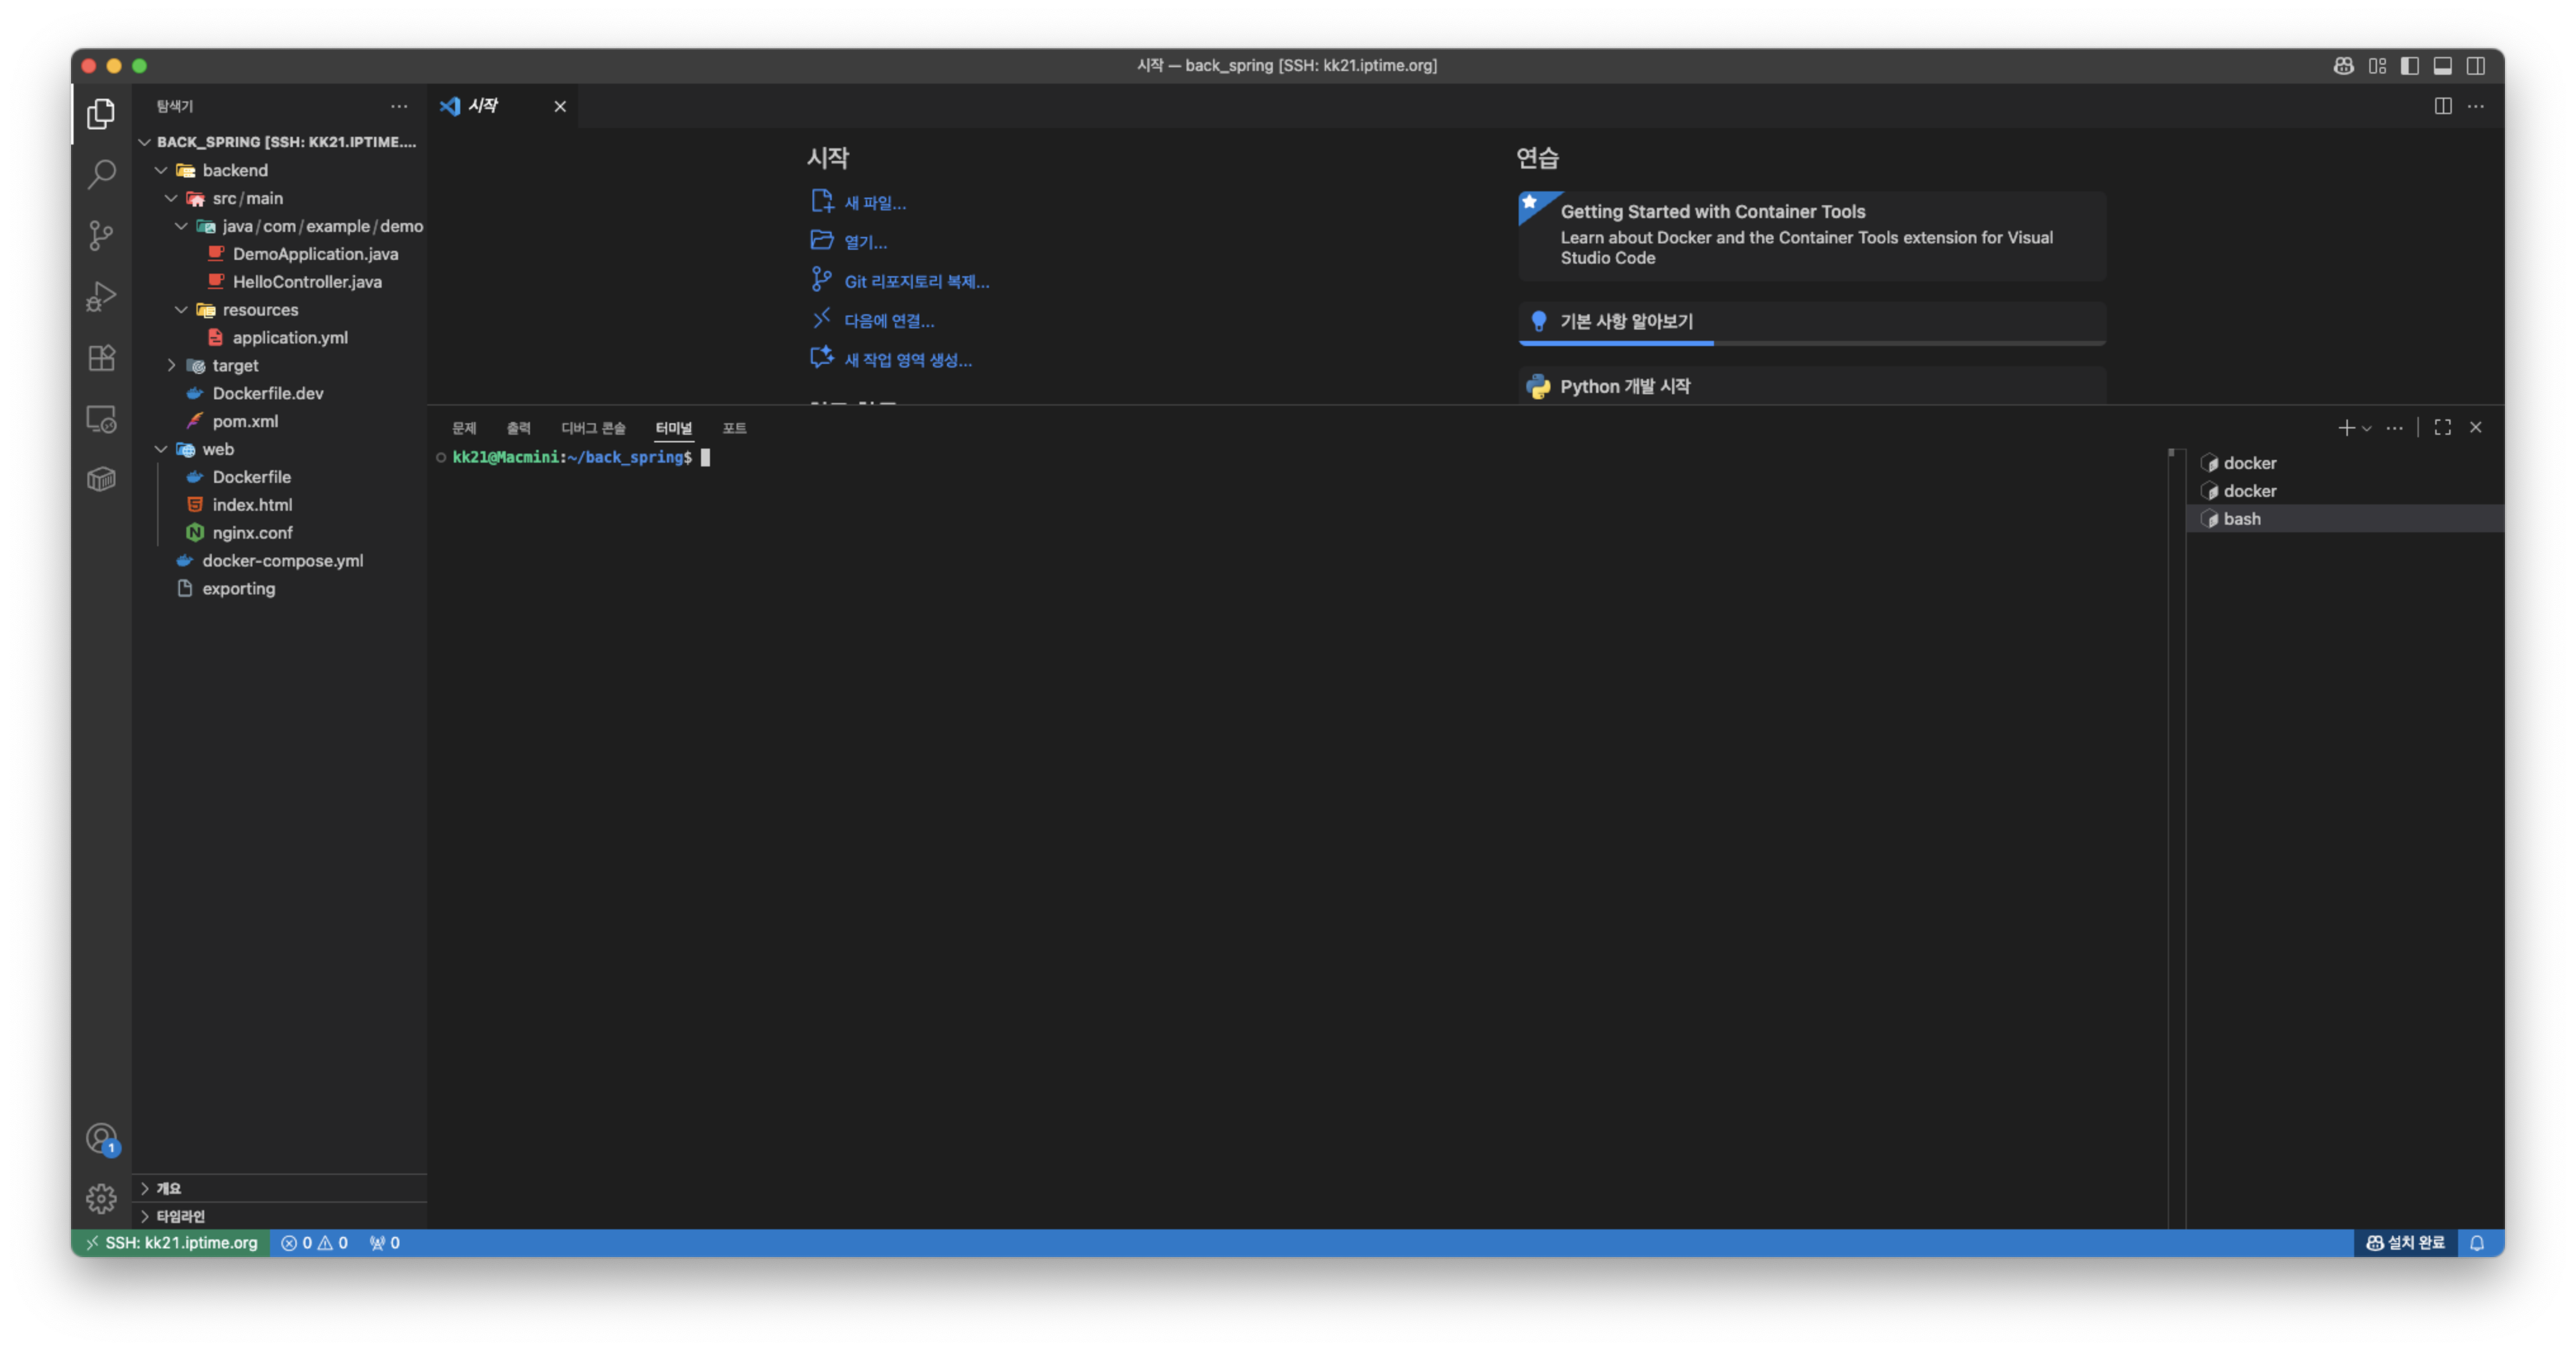Open docker-compose.yml in the explorer
Image resolution: width=2576 pixels, height=1351 pixels.
[282, 561]
